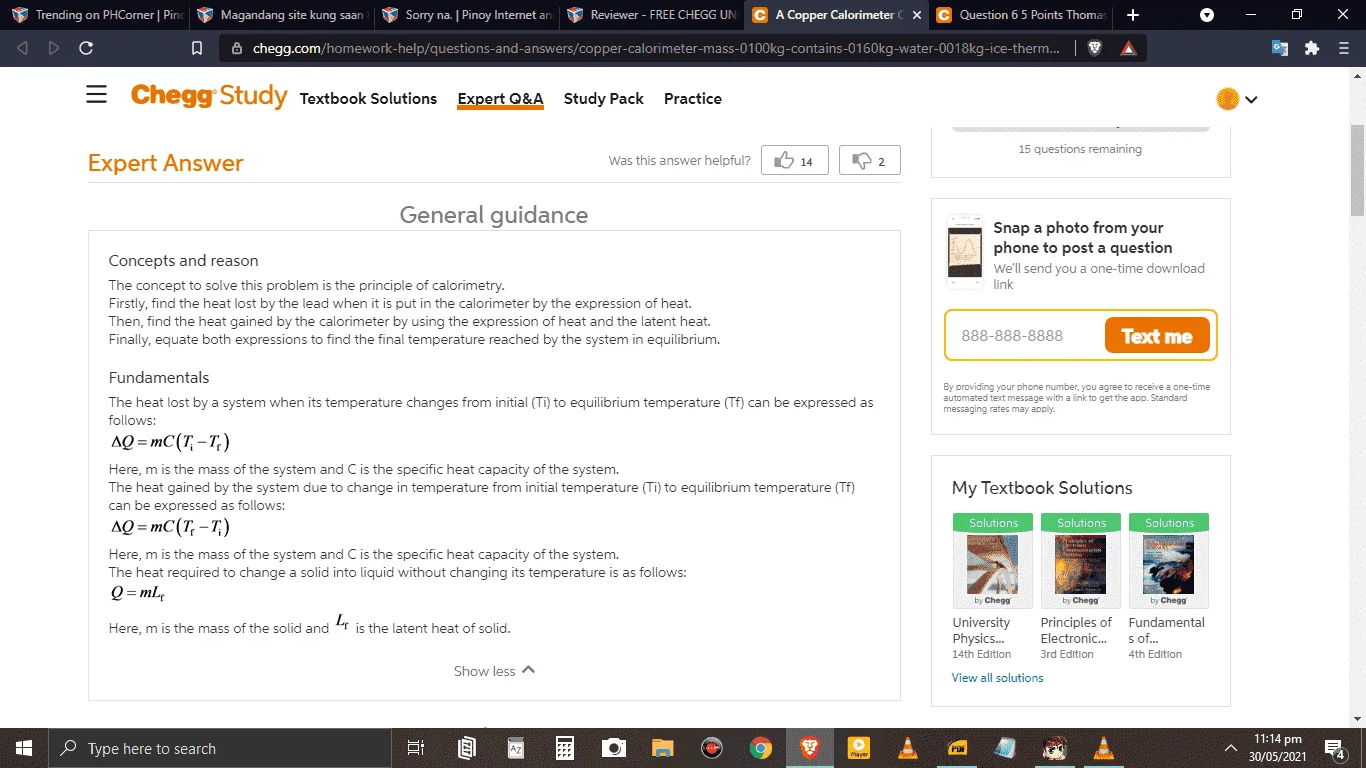Open Calculator from taskbar
1366x768 pixels.
point(565,748)
